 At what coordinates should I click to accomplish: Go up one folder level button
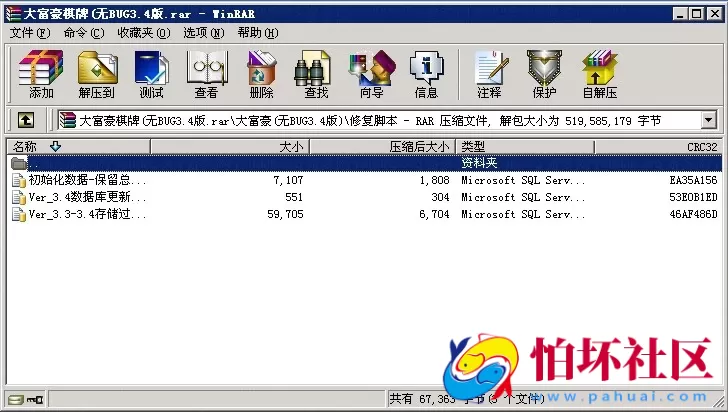tap(26, 120)
